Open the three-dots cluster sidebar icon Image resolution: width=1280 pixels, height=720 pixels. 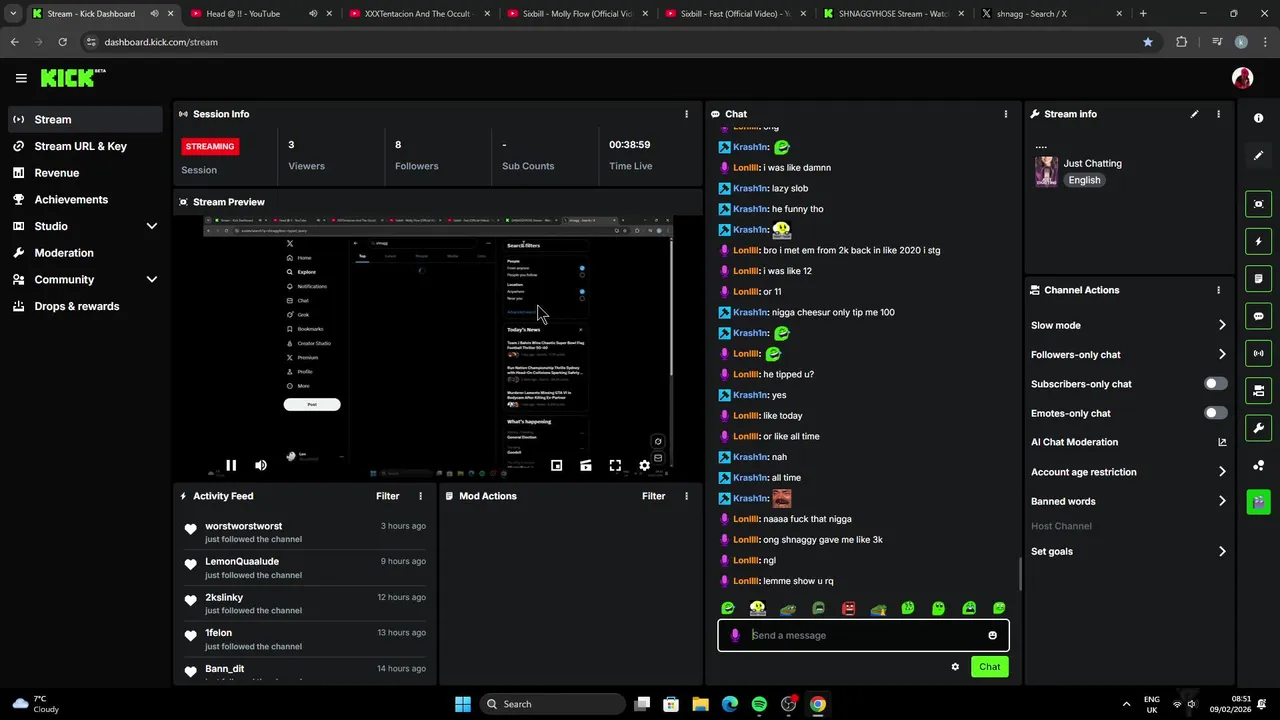coord(1258,465)
